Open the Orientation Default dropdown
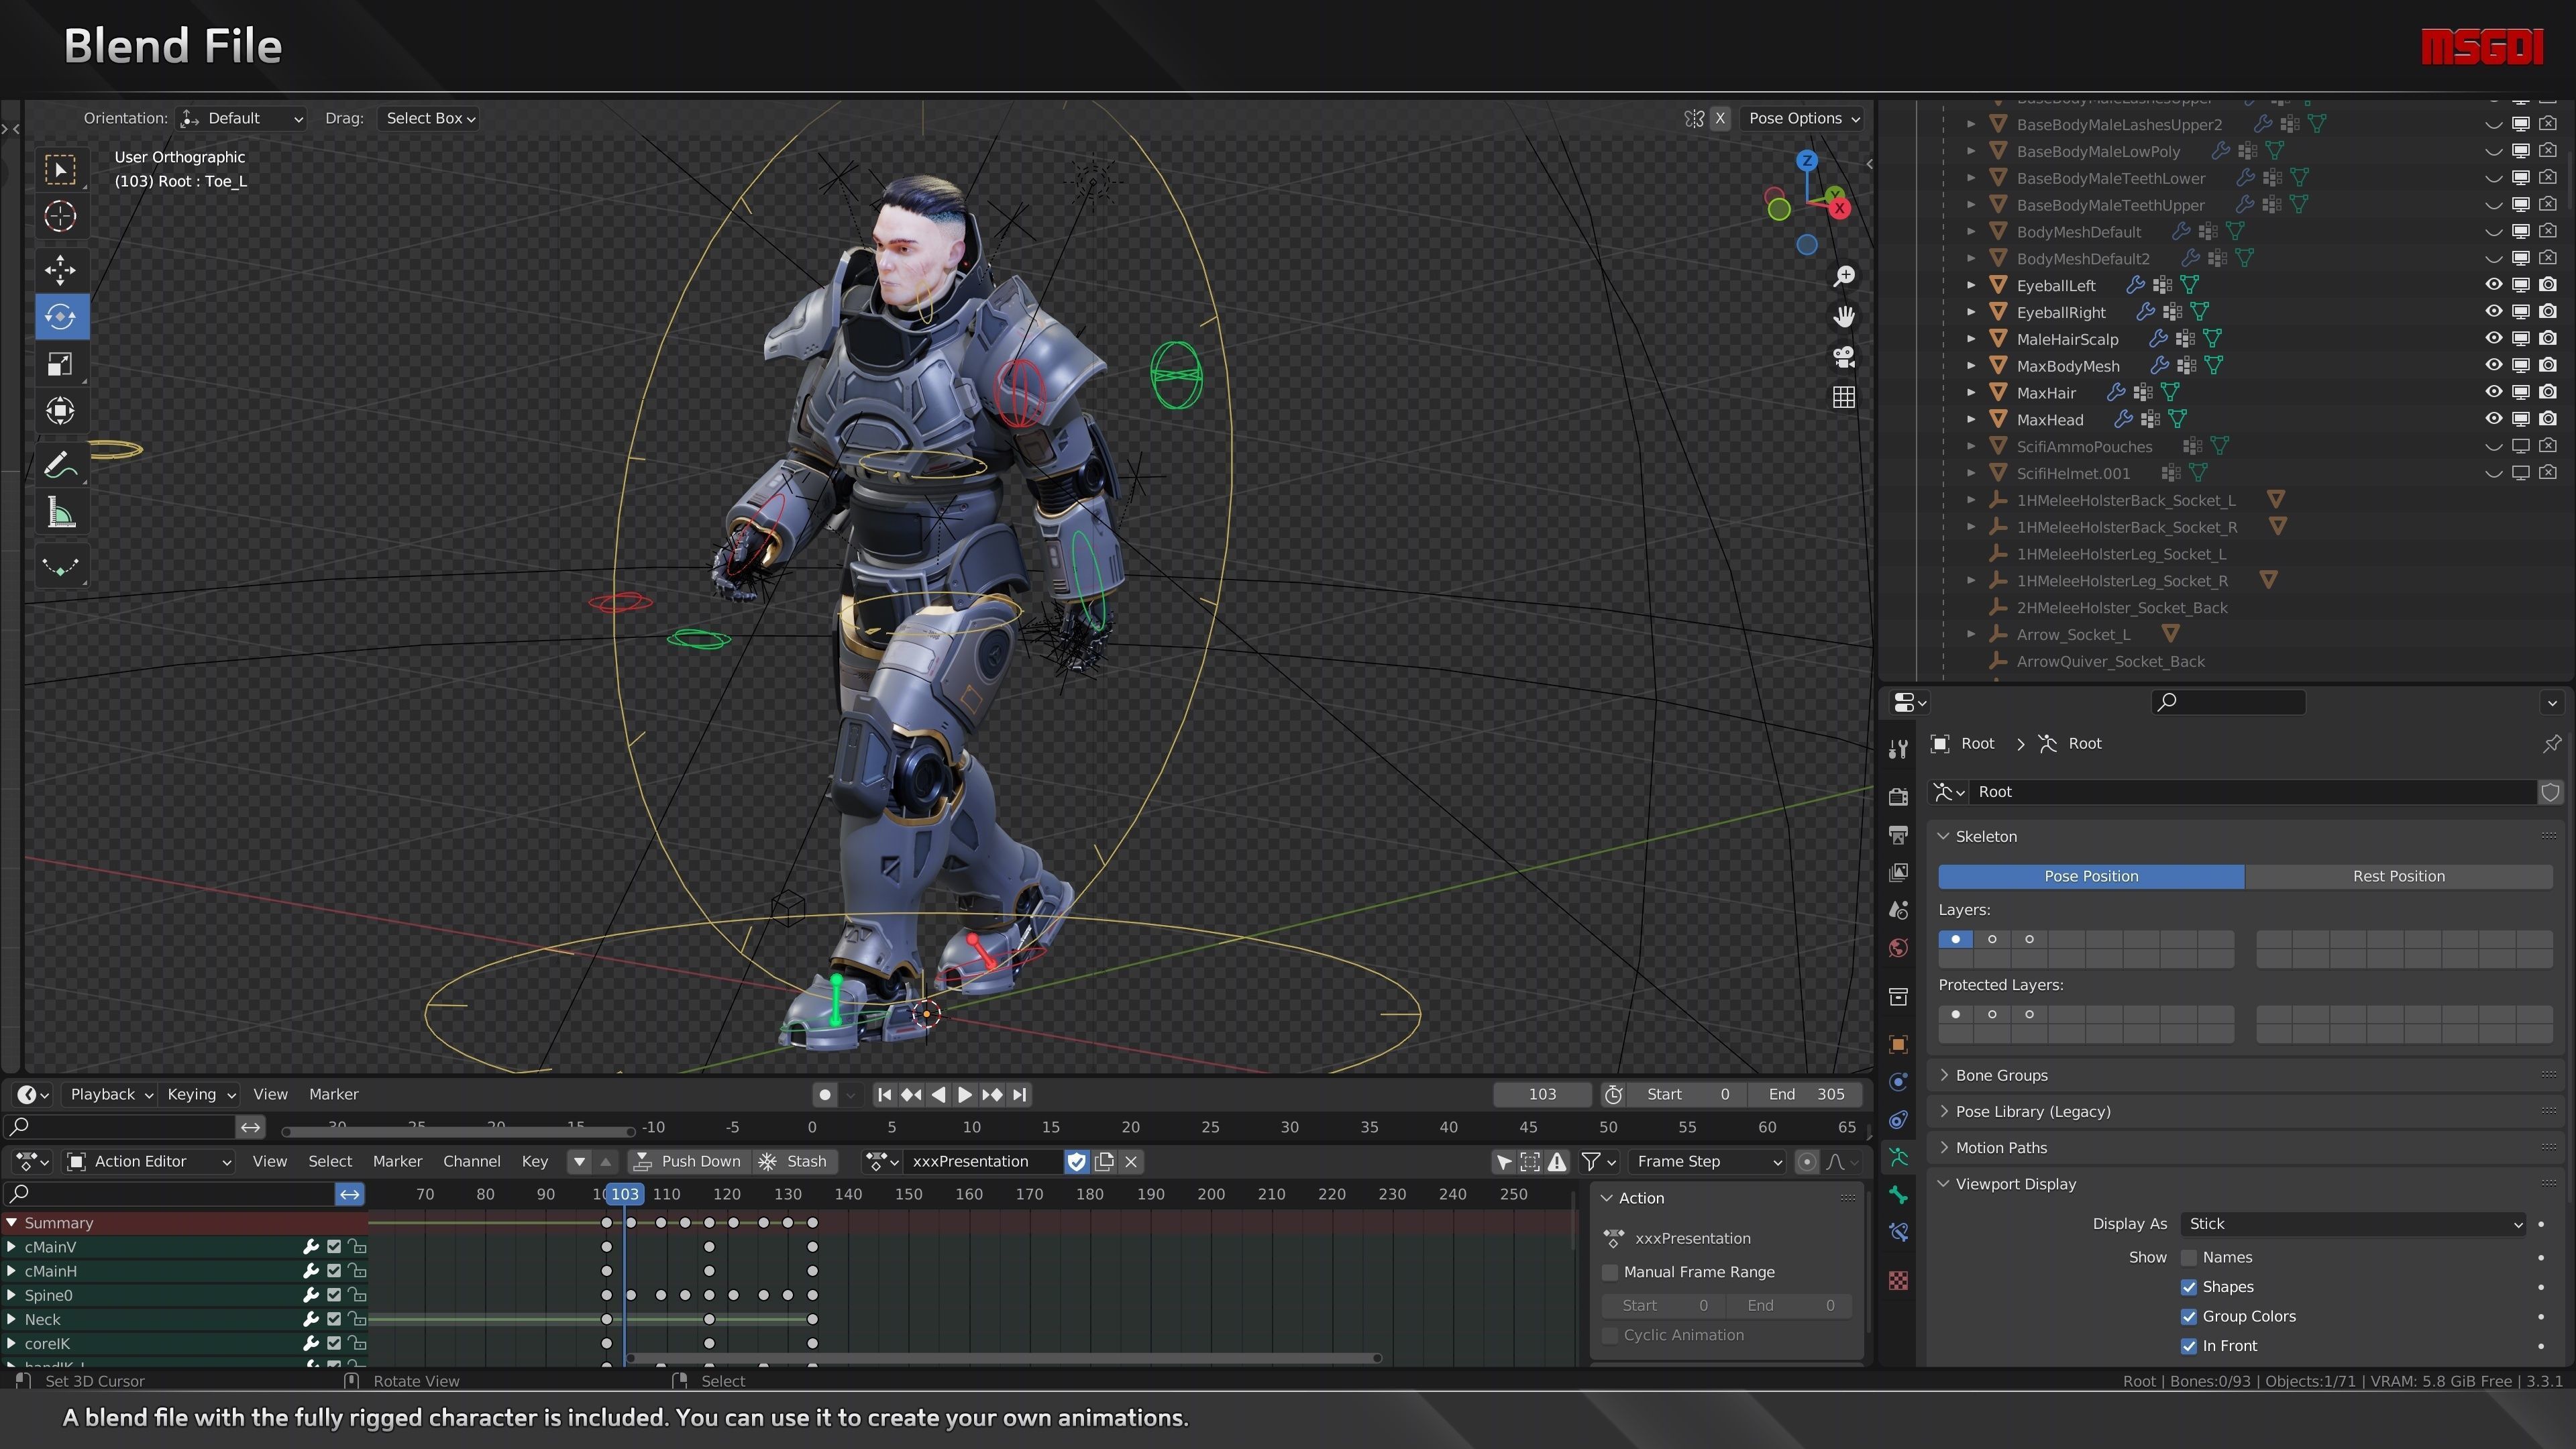 pyautogui.click(x=241, y=118)
